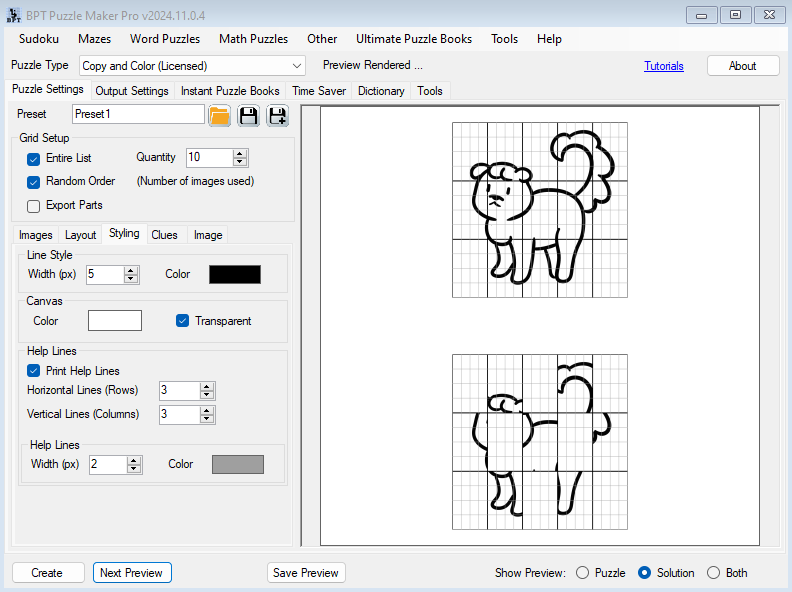
Task: Toggle Transparent canvas checkbox
Action: tap(182, 321)
